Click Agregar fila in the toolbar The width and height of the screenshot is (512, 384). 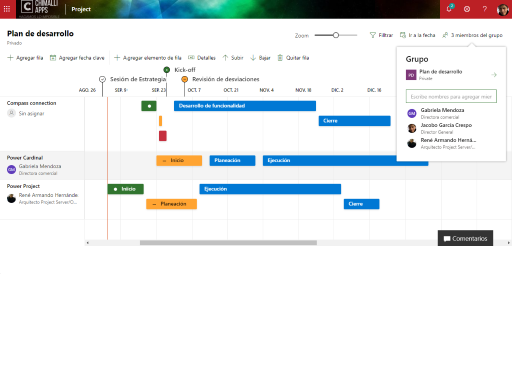(25, 58)
